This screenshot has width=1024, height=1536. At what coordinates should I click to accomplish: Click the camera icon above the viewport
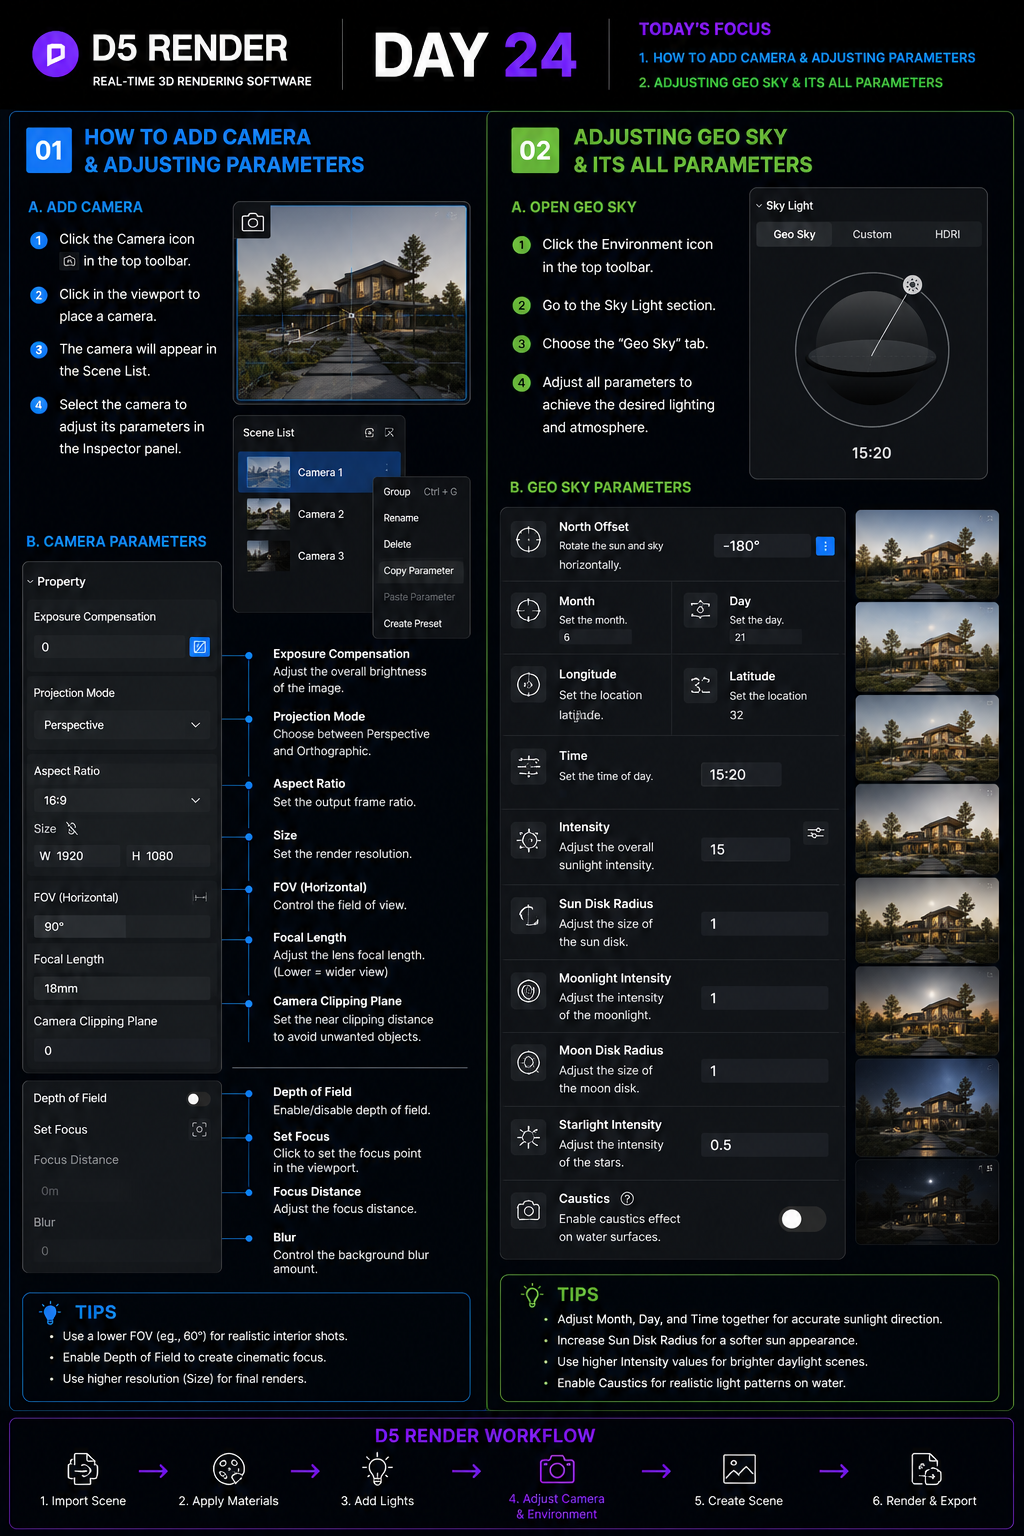[x=253, y=222]
